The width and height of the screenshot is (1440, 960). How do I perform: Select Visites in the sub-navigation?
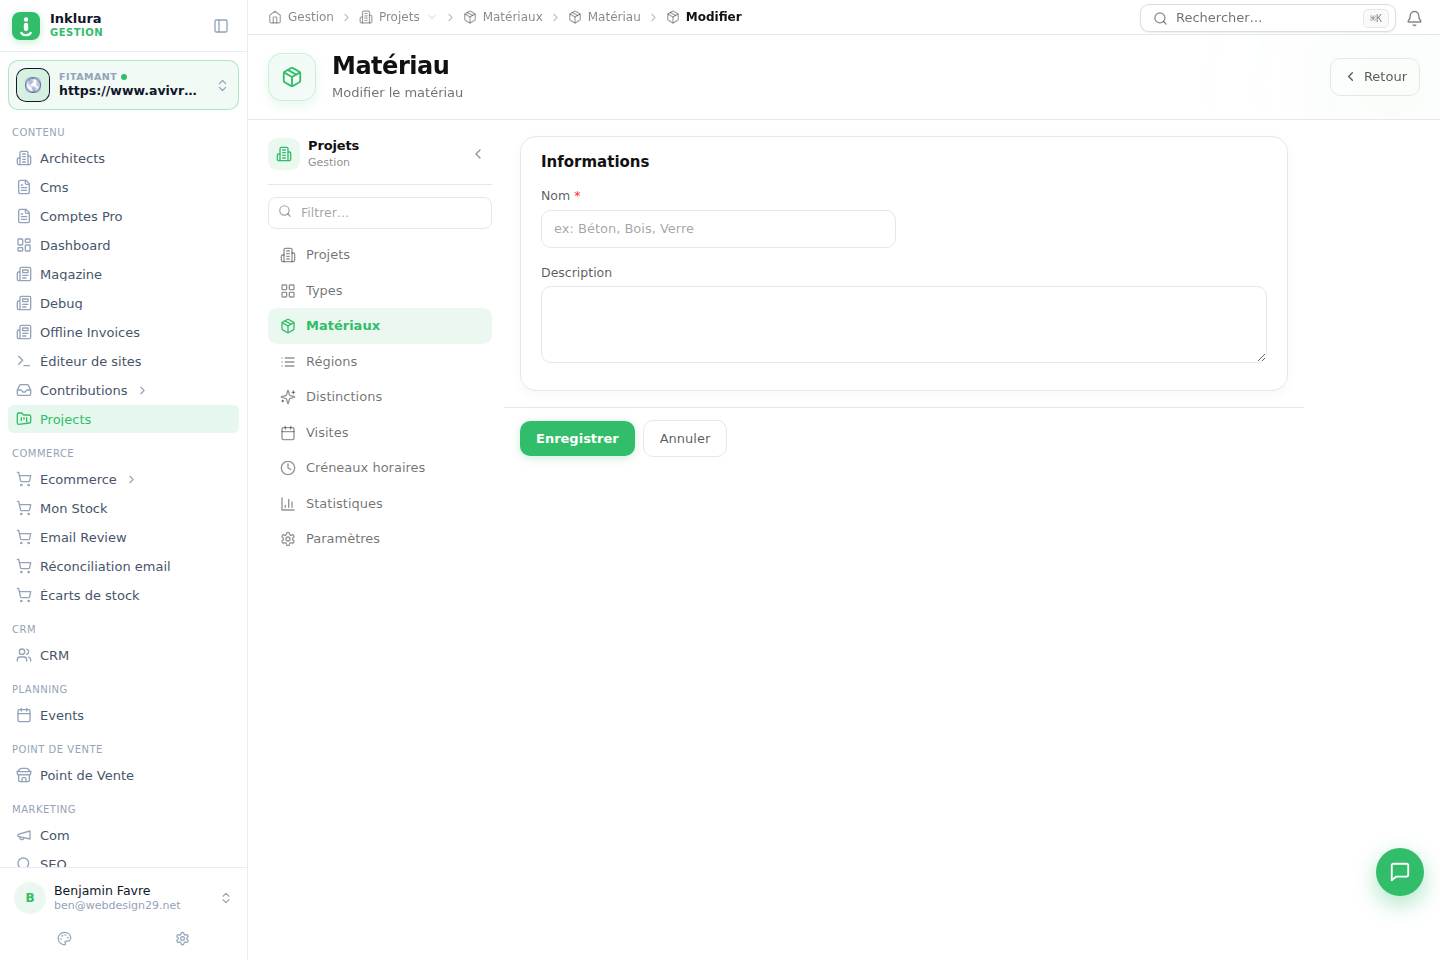click(380, 432)
